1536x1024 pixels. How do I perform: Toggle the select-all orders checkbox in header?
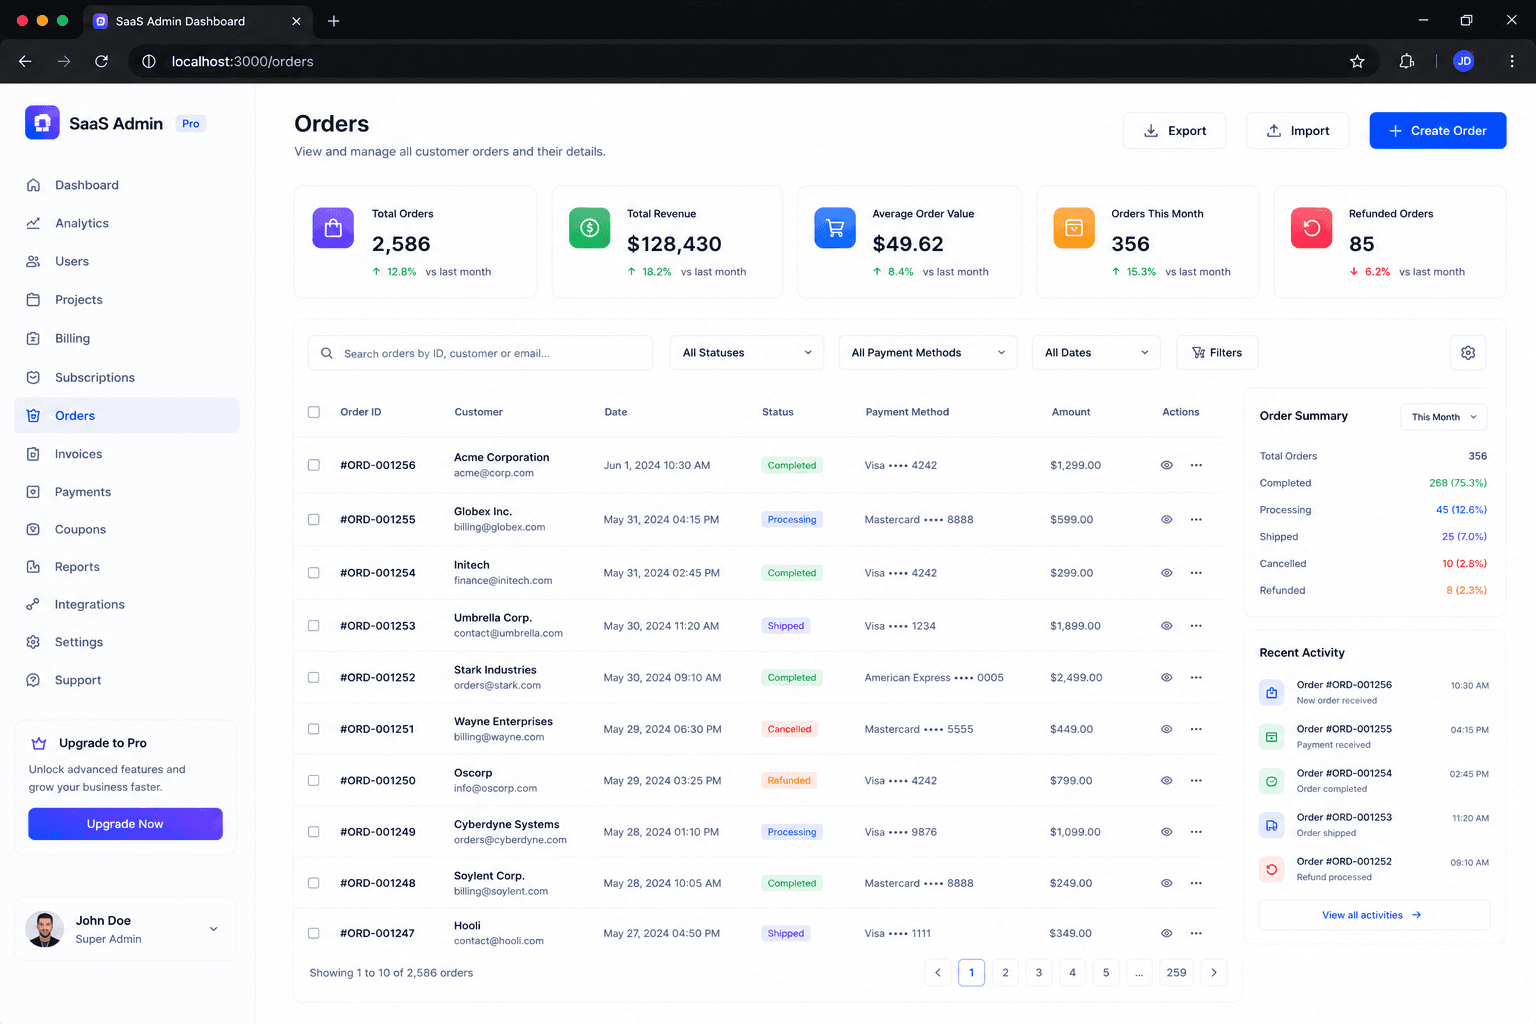click(x=314, y=412)
